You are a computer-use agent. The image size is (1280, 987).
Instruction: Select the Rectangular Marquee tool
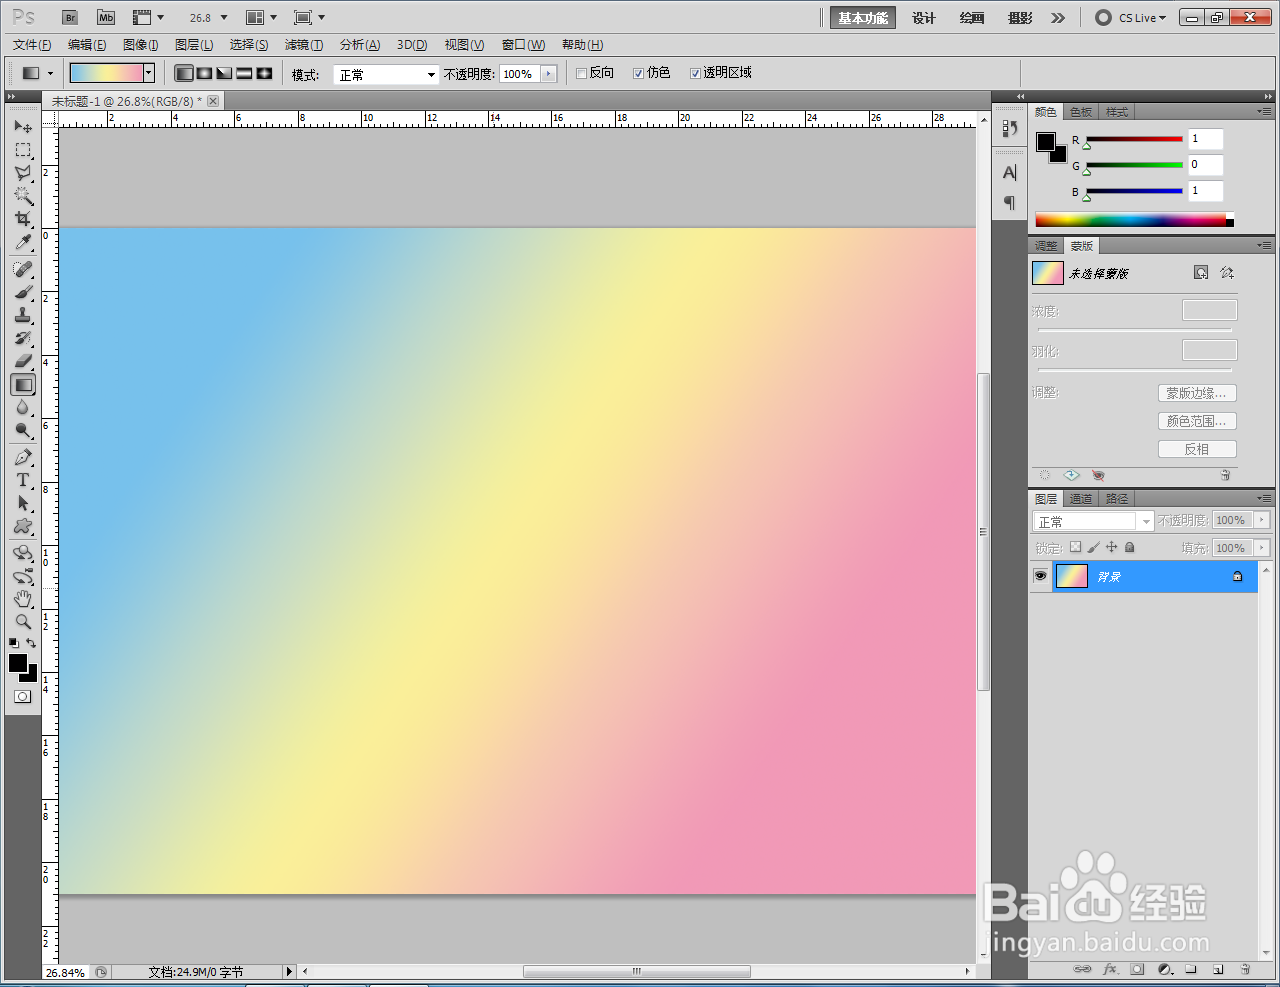(x=23, y=150)
